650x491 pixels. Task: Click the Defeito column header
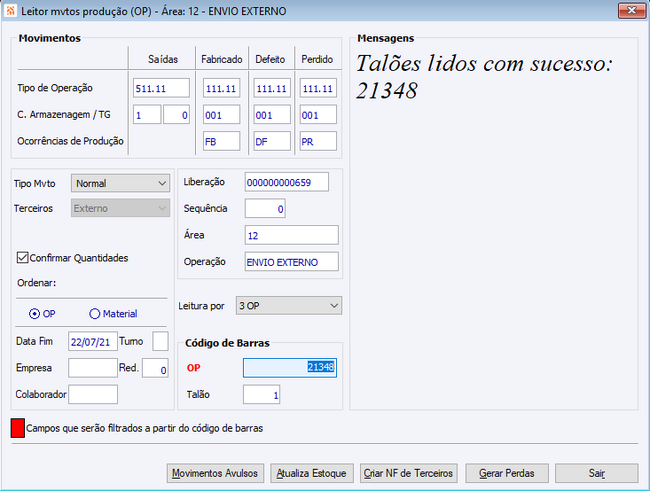pos(270,59)
